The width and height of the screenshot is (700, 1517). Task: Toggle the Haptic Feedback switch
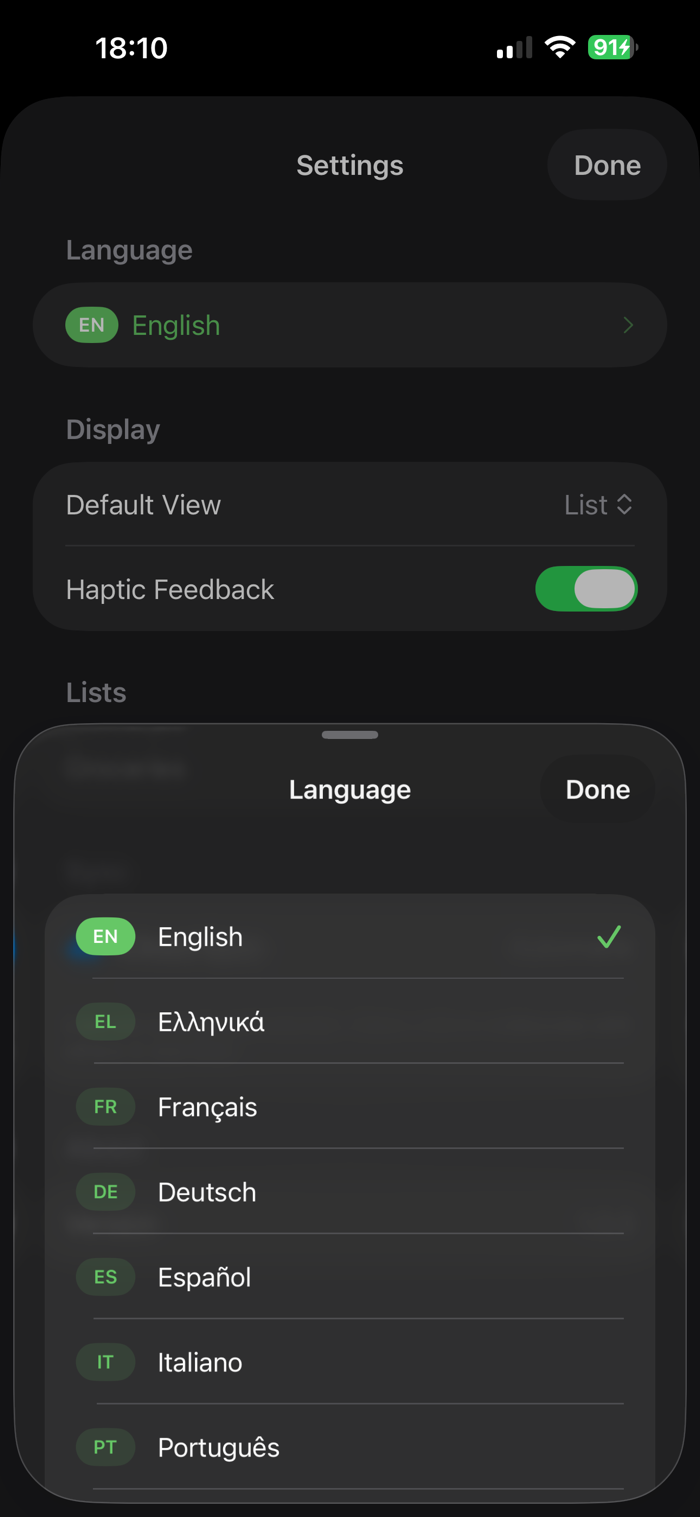point(586,589)
